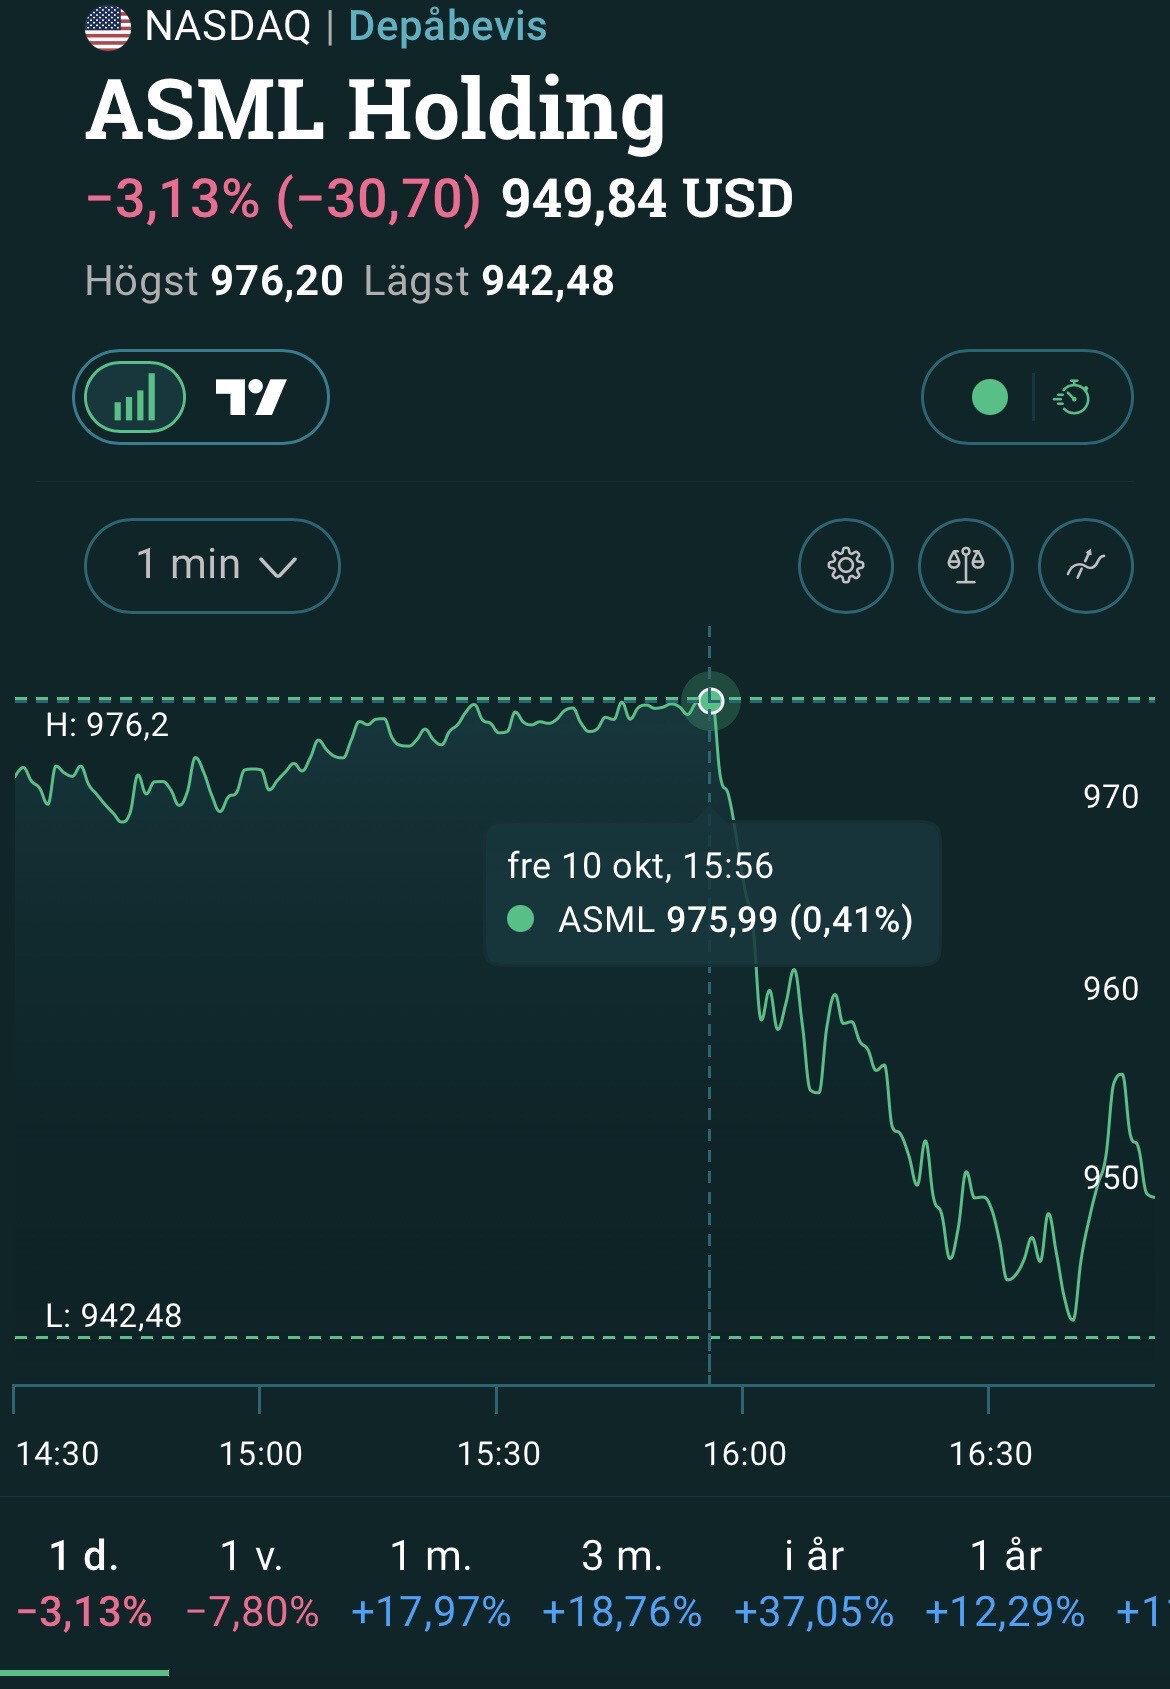This screenshot has height=1689, width=1170.
Task: Open the Depåbevis link
Action: pos(447,26)
